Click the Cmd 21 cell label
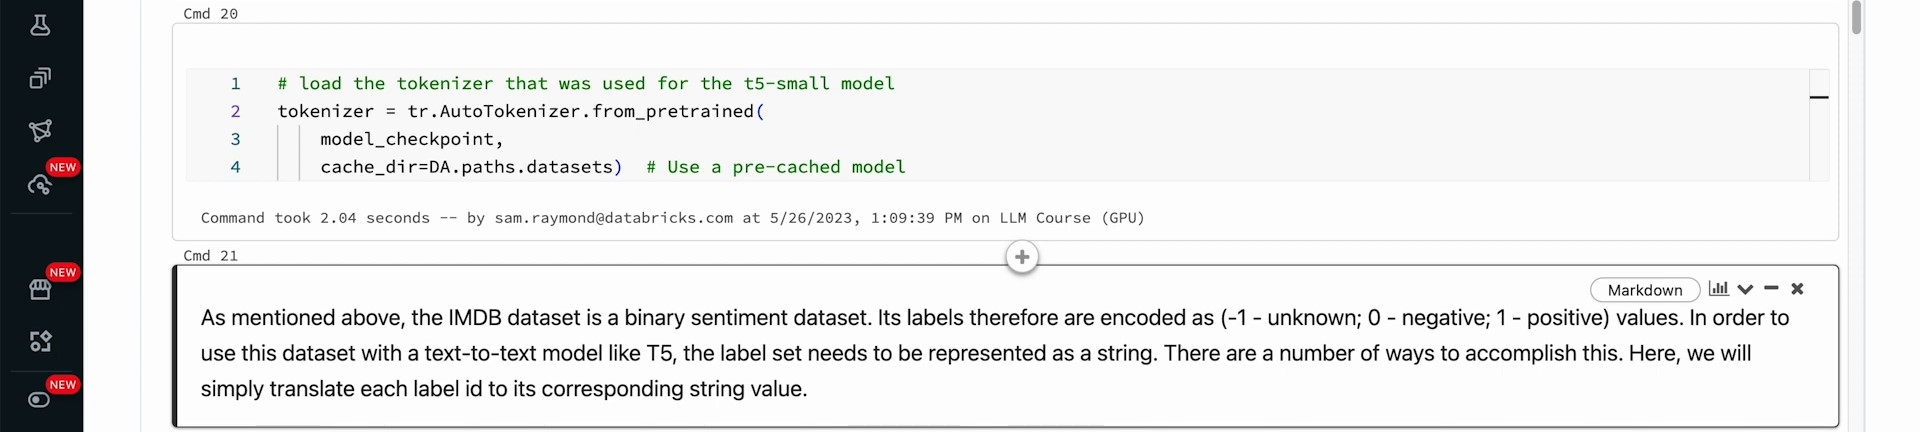Viewport: 1920px width, 432px height. [210, 256]
